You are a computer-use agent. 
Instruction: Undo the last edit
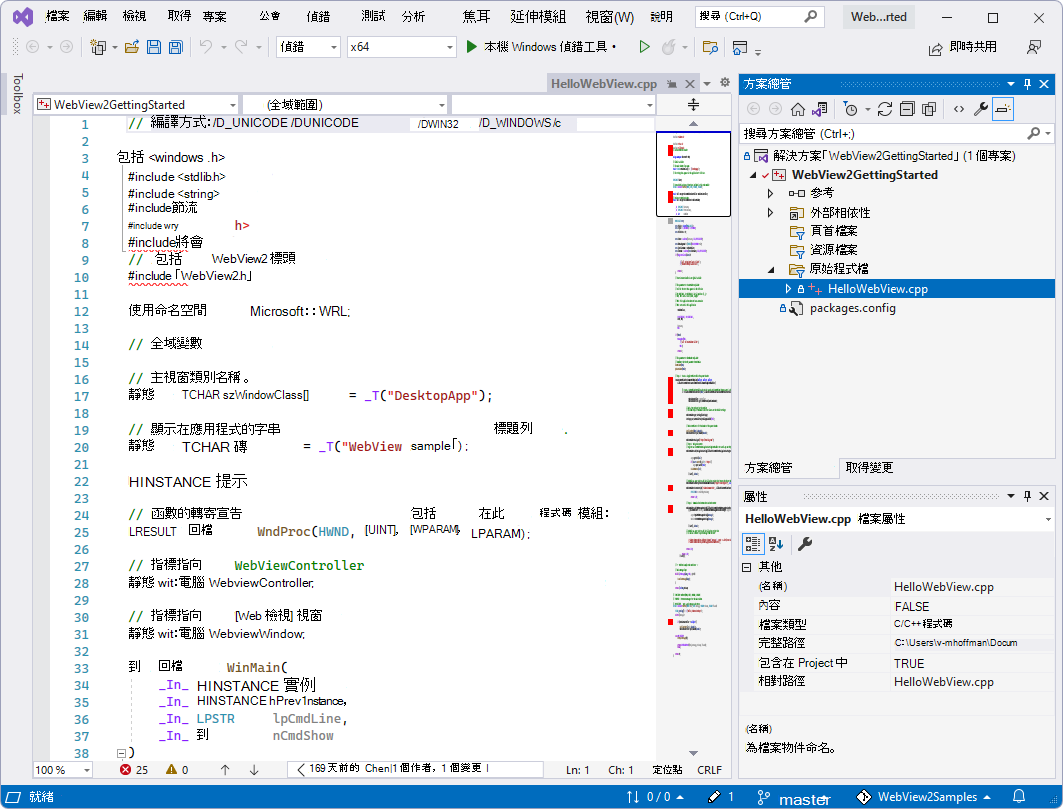205,47
